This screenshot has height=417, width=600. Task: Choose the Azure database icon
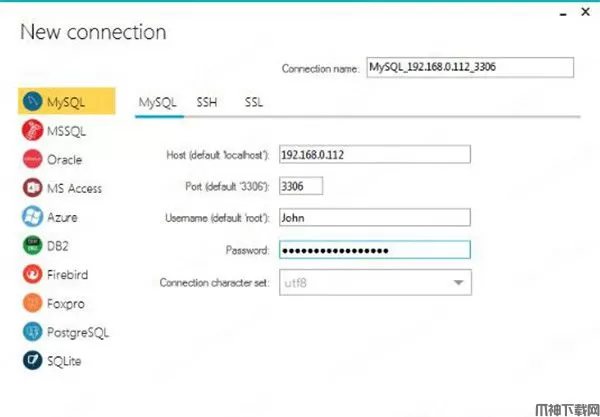32,217
